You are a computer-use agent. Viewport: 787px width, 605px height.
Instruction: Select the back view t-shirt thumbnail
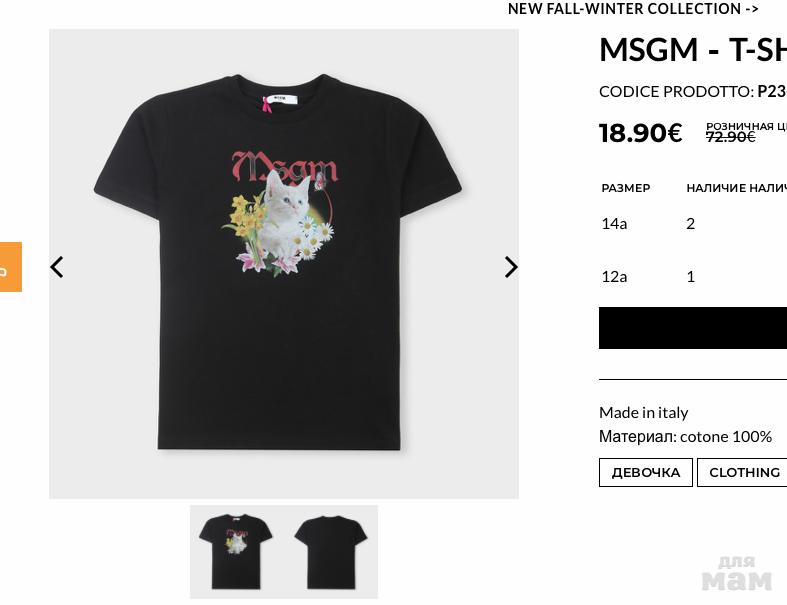[331, 551]
